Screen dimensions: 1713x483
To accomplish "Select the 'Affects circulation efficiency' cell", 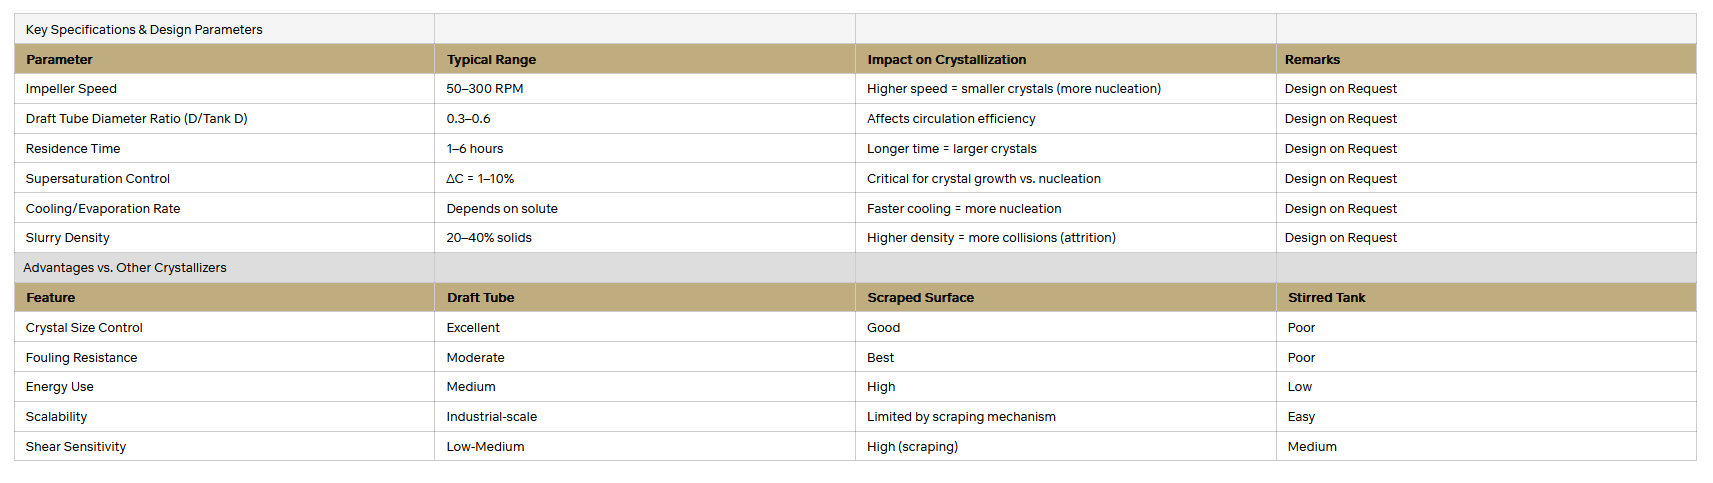I will pyautogui.click(x=951, y=119).
